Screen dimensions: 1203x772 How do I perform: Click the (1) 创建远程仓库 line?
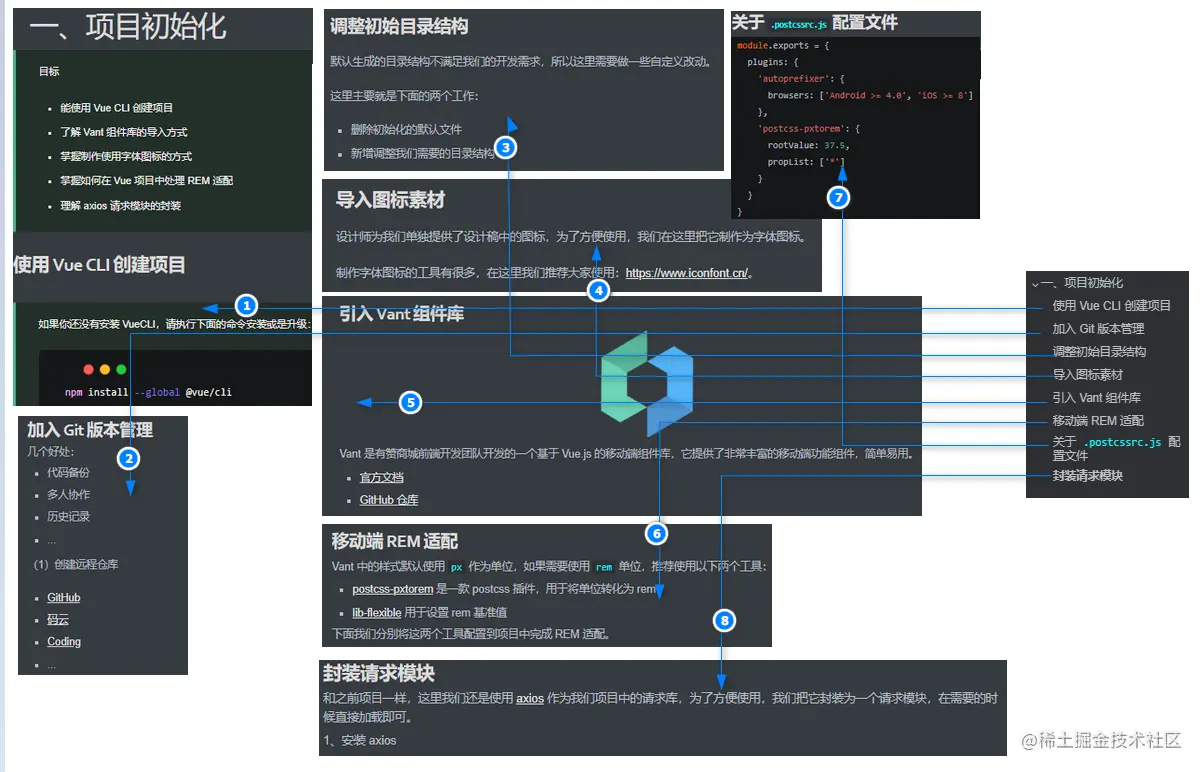76,564
